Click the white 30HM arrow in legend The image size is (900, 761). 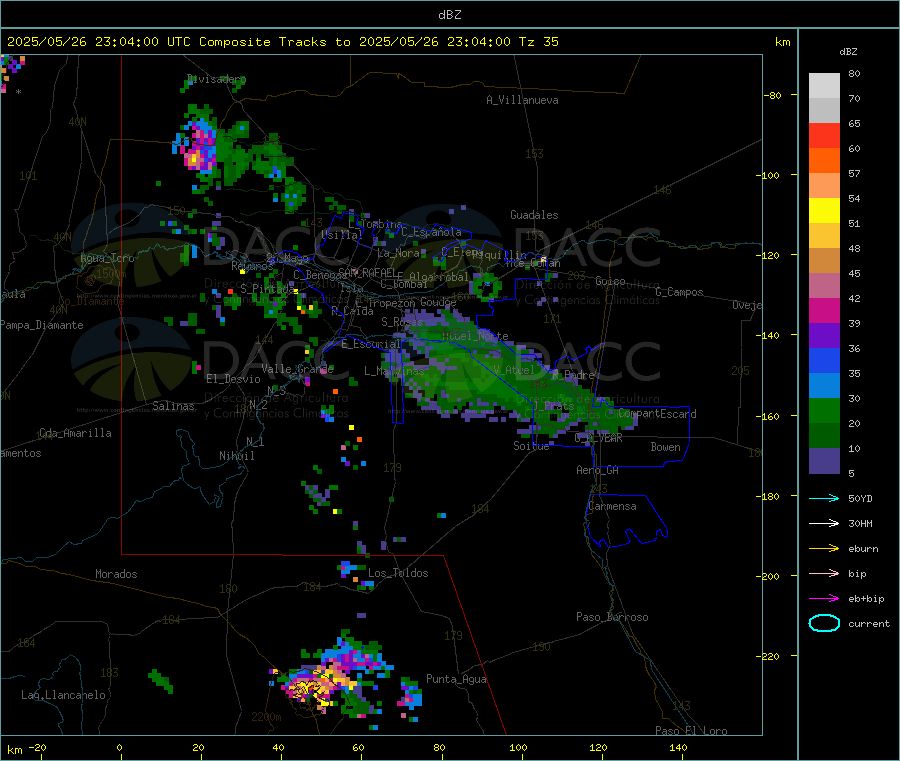pos(824,523)
